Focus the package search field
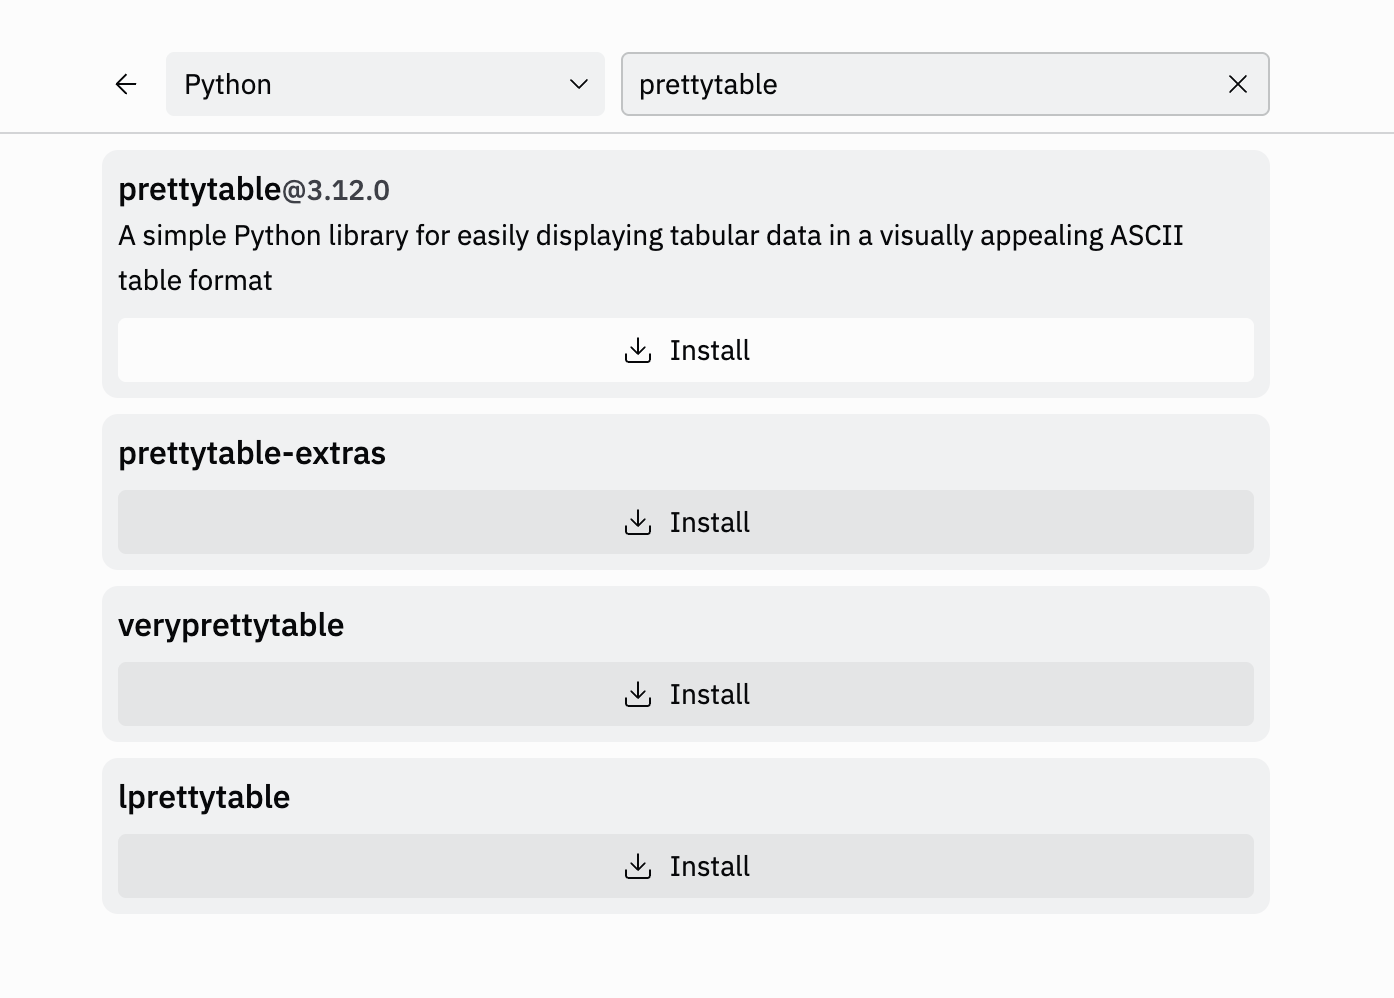 (920, 84)
